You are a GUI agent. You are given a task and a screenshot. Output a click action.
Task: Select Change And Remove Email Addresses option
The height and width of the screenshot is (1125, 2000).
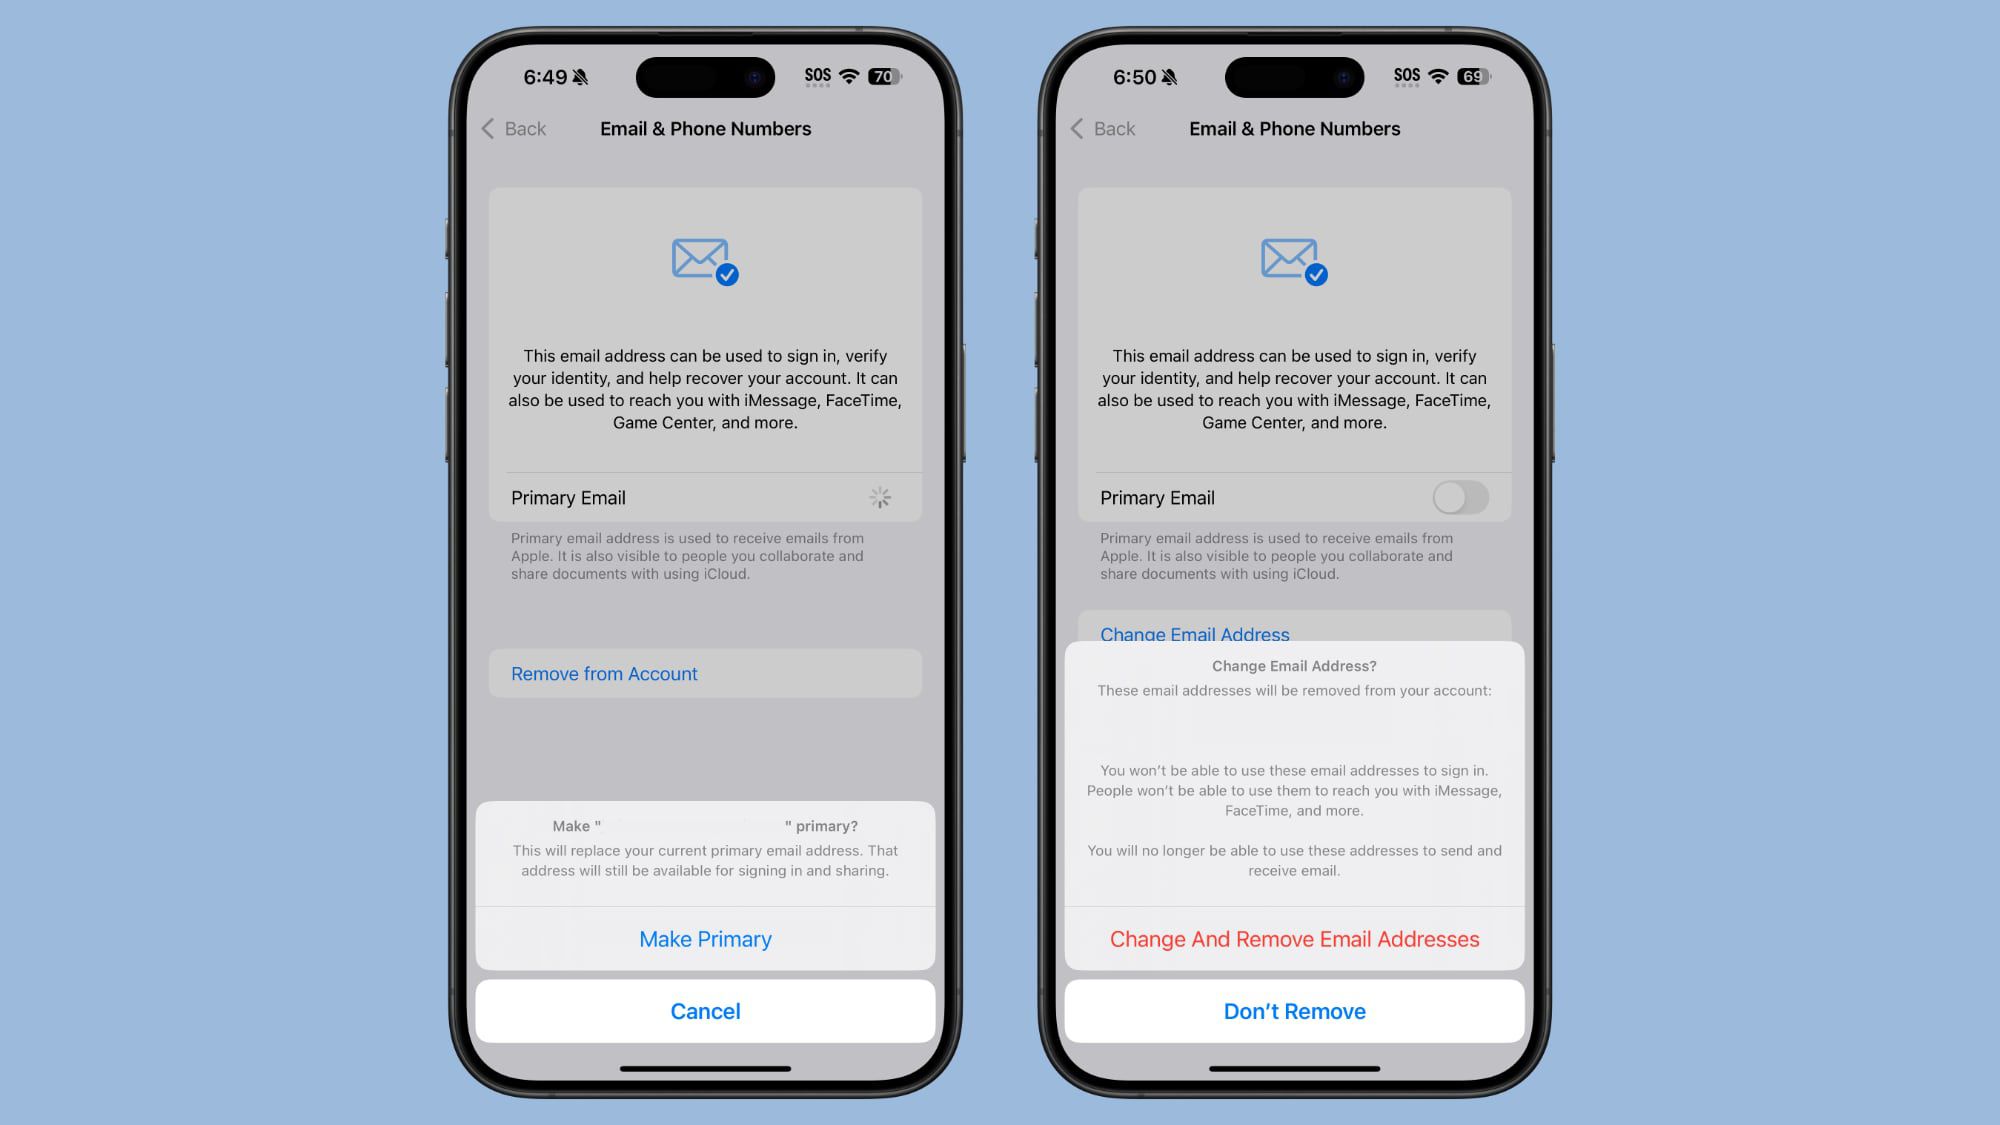click(x=1294, y=938)
